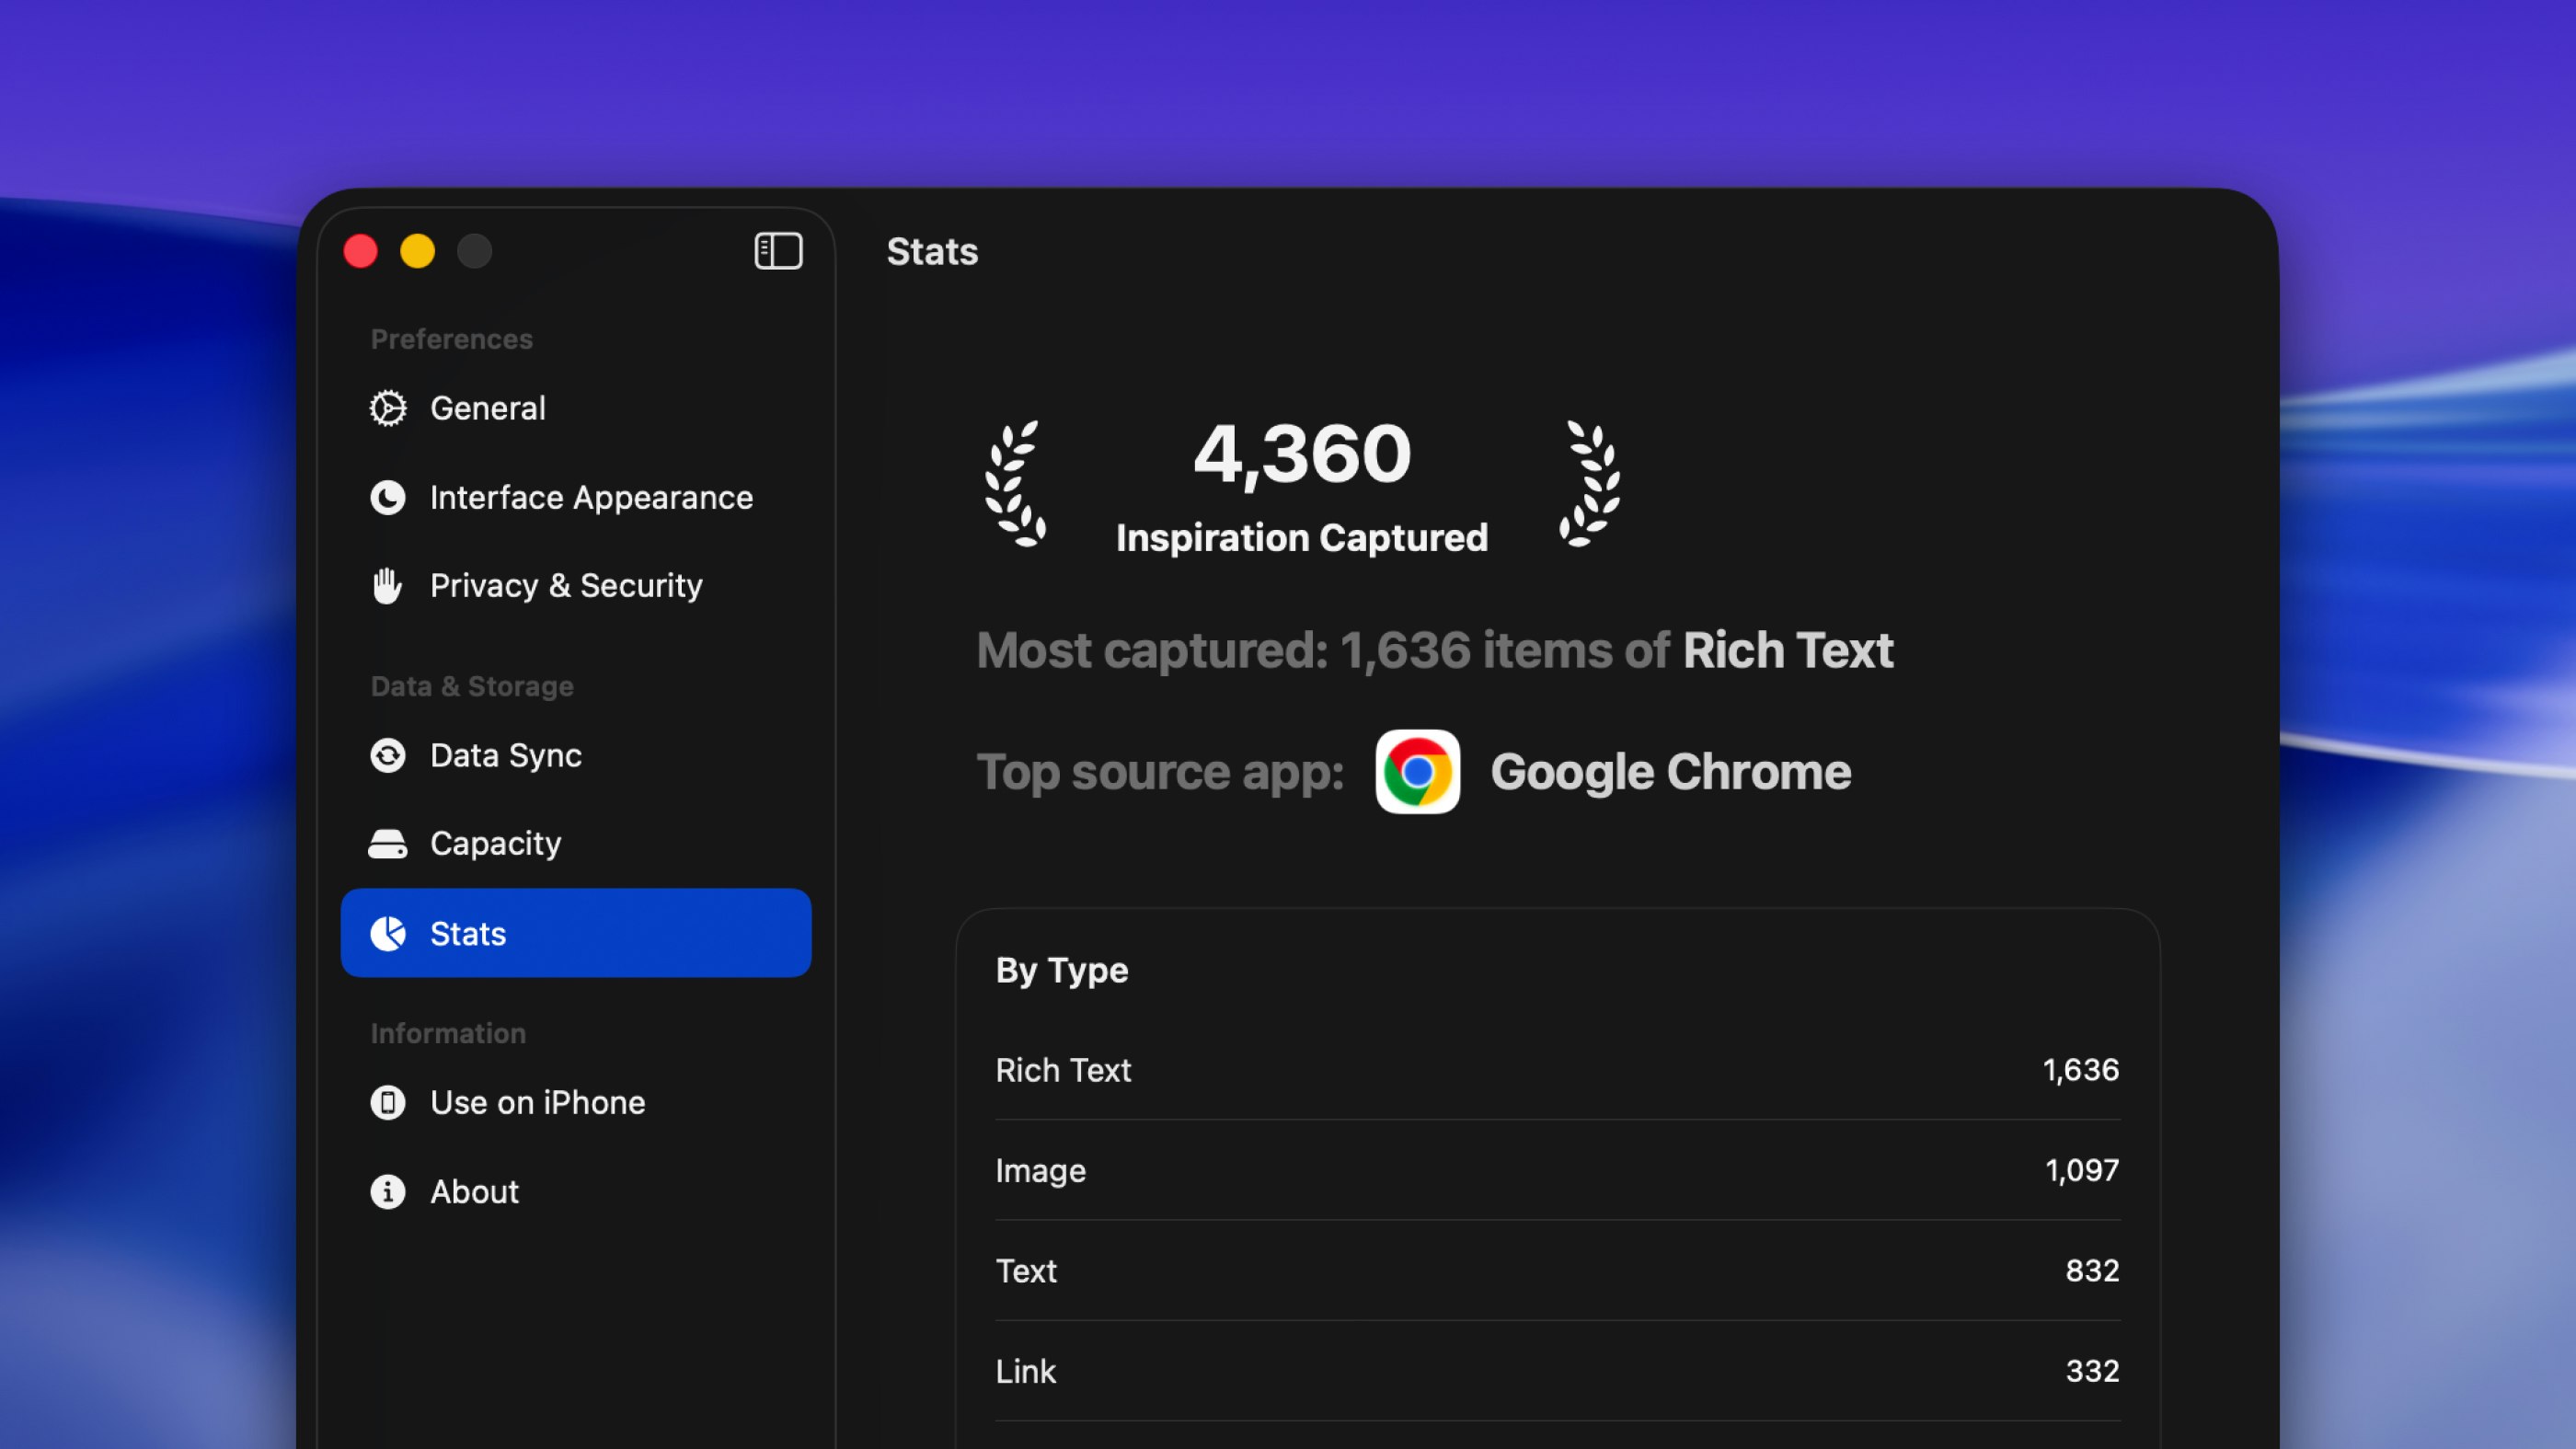Close the window with the red button
The width and height of the screenshot is (2576, 1449).
(361, 251)
